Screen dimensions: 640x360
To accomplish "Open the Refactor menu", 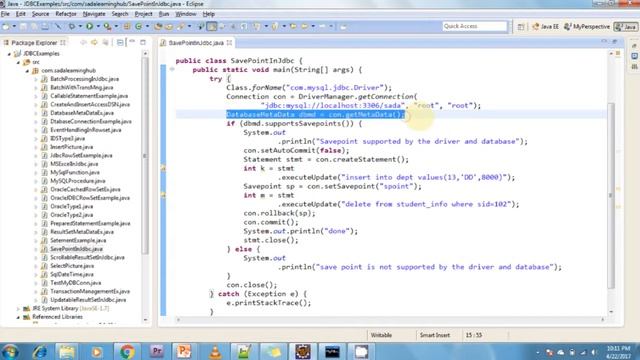I will (66, 14).
